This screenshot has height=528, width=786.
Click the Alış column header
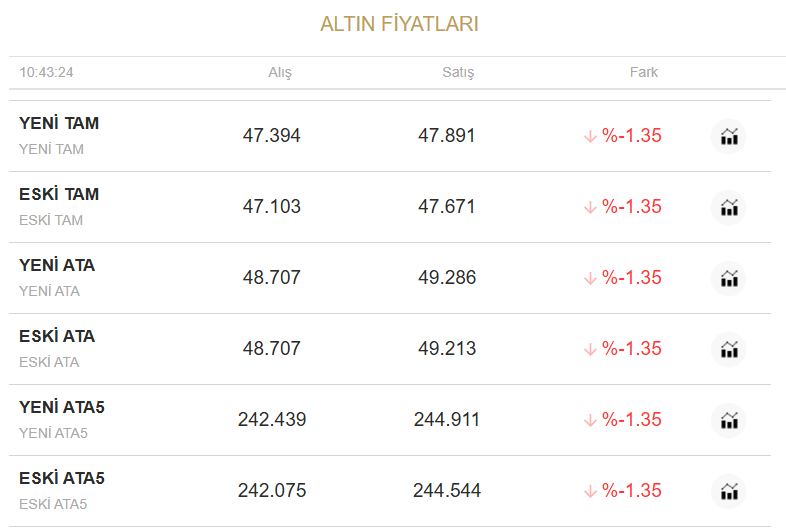coord(280,73)
